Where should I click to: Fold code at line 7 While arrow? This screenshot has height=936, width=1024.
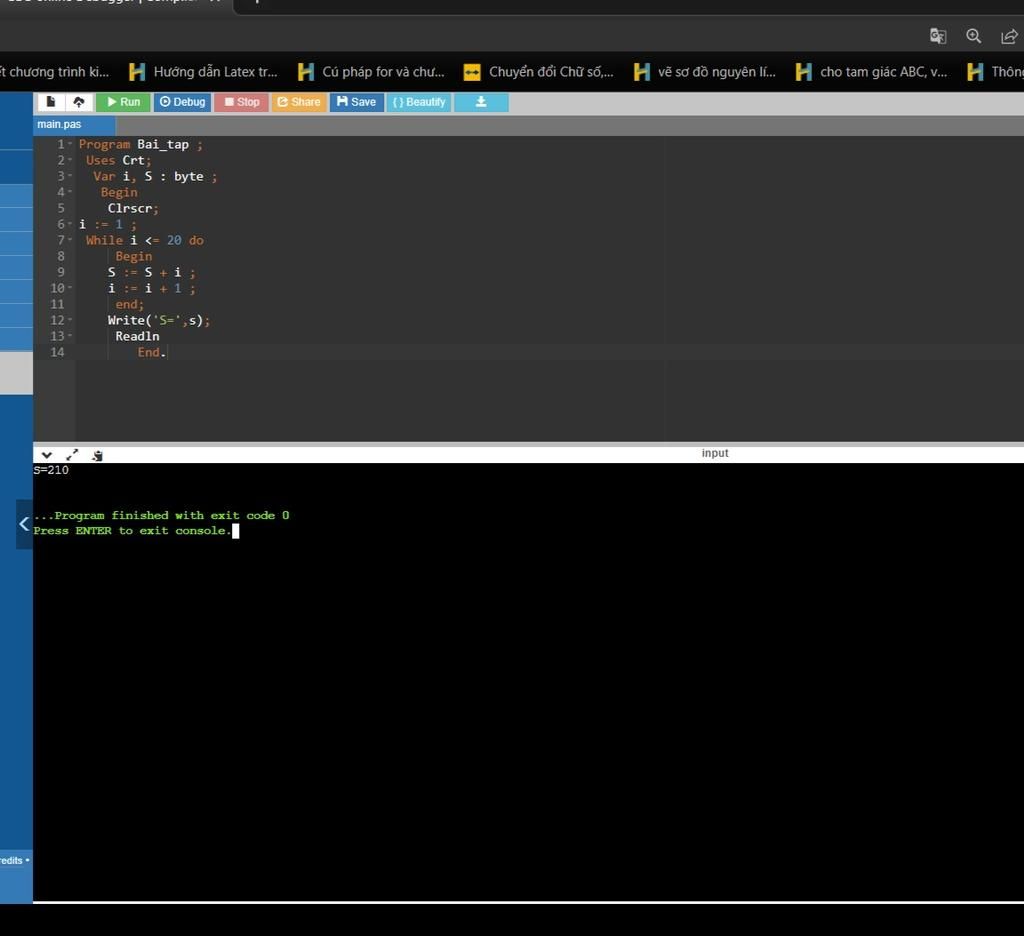point(70,240)
